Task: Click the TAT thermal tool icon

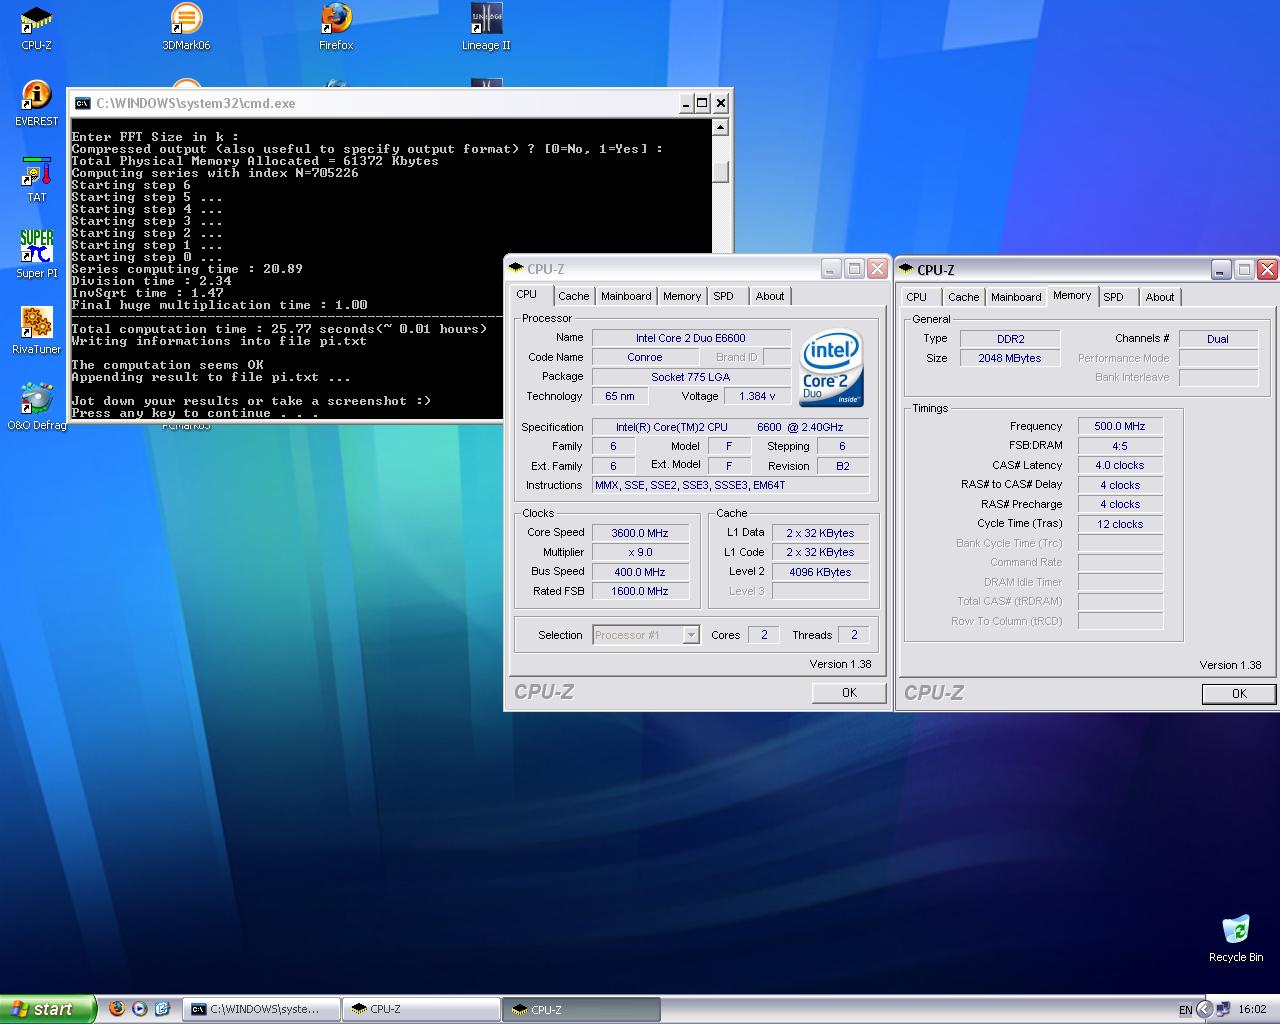Action: click(x=36, y=179)
